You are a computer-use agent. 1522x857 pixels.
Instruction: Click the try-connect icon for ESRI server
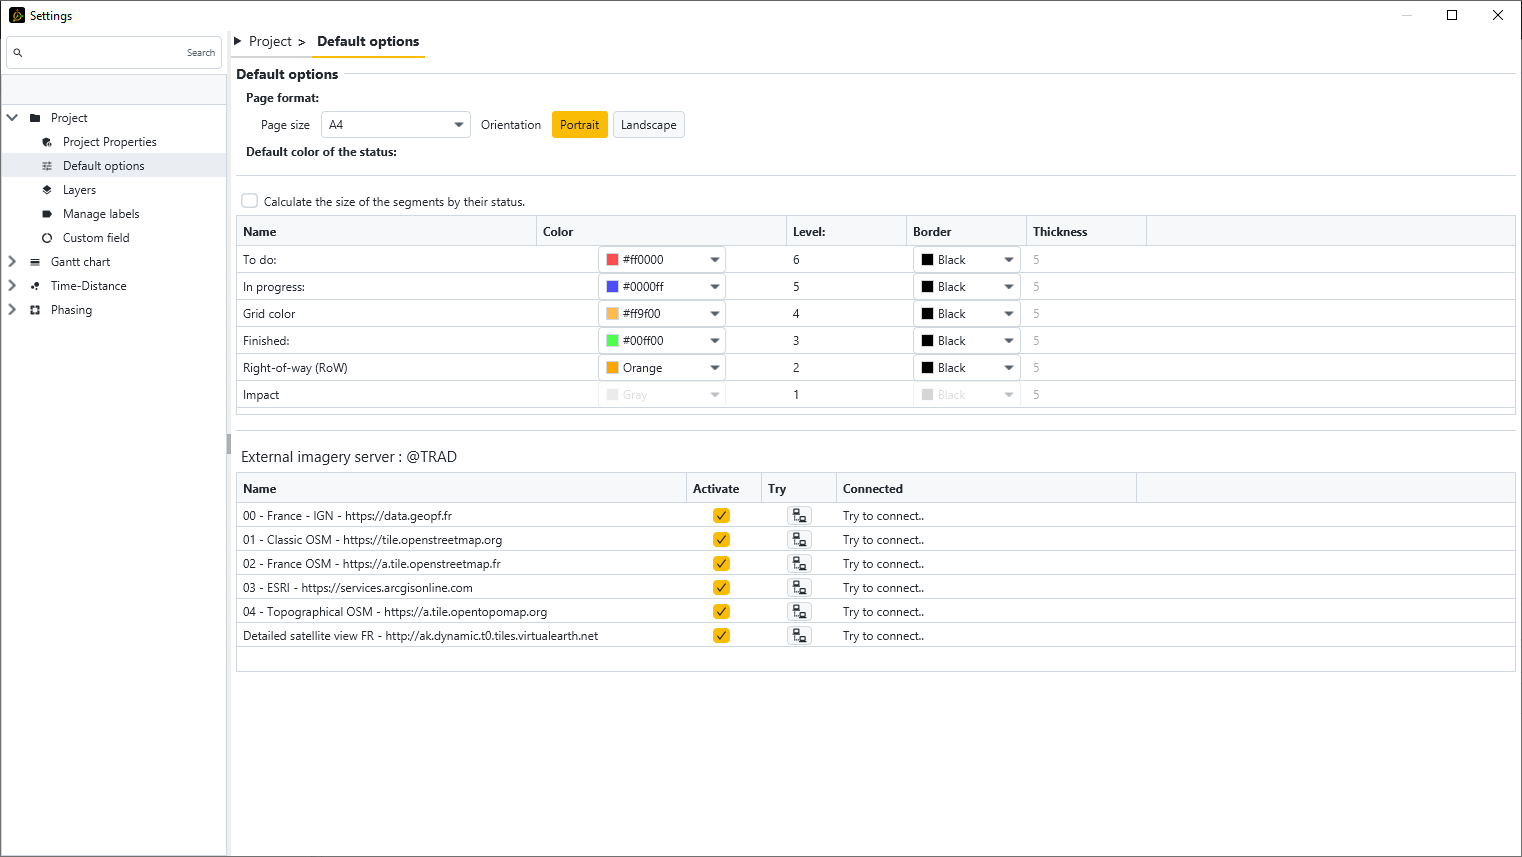tap(799, 588)
